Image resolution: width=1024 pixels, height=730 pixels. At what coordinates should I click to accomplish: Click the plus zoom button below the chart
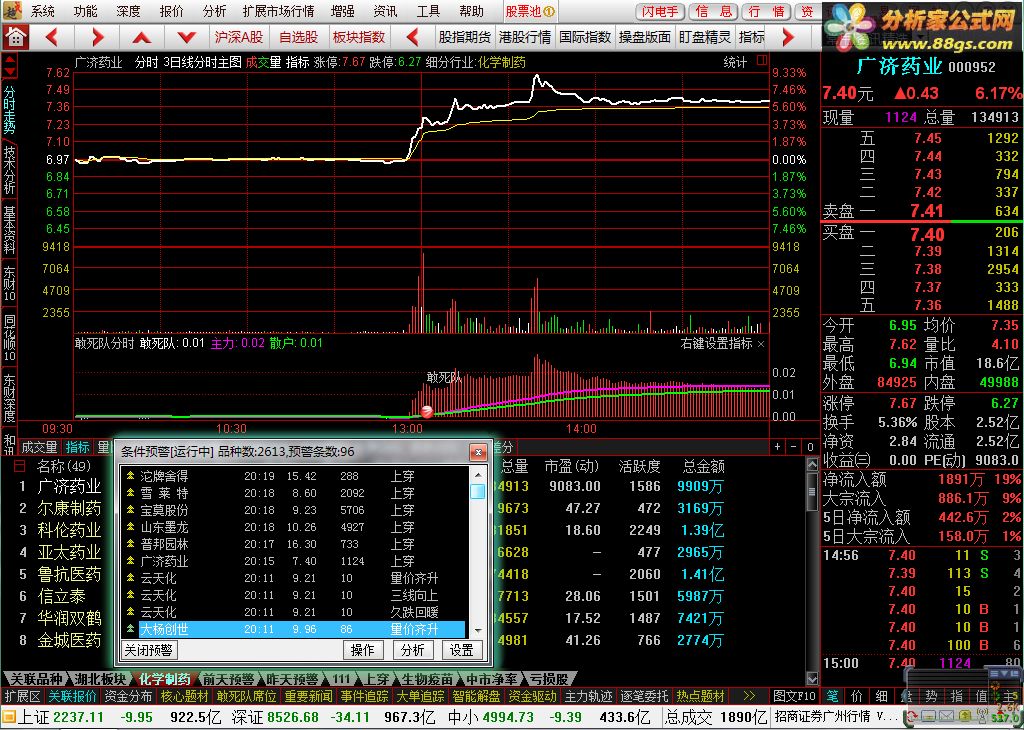click(x=777, y=447)
